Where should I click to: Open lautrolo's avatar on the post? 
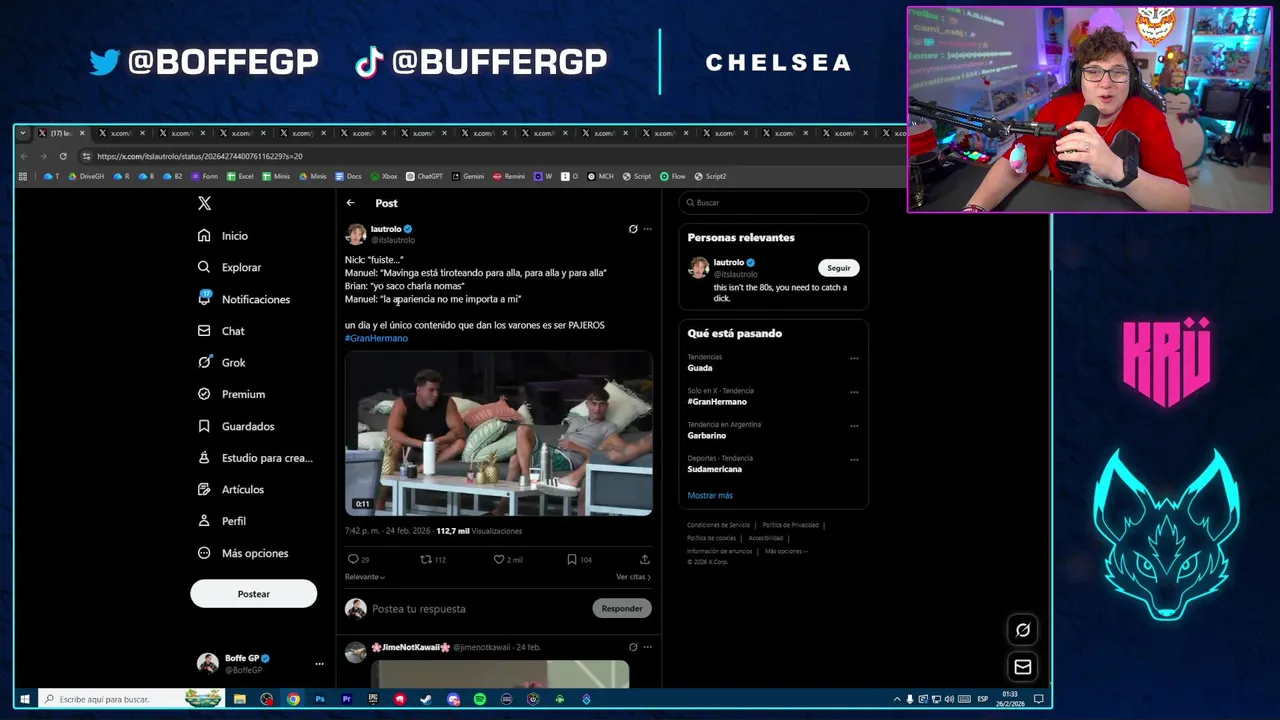[x=356, y=234]
